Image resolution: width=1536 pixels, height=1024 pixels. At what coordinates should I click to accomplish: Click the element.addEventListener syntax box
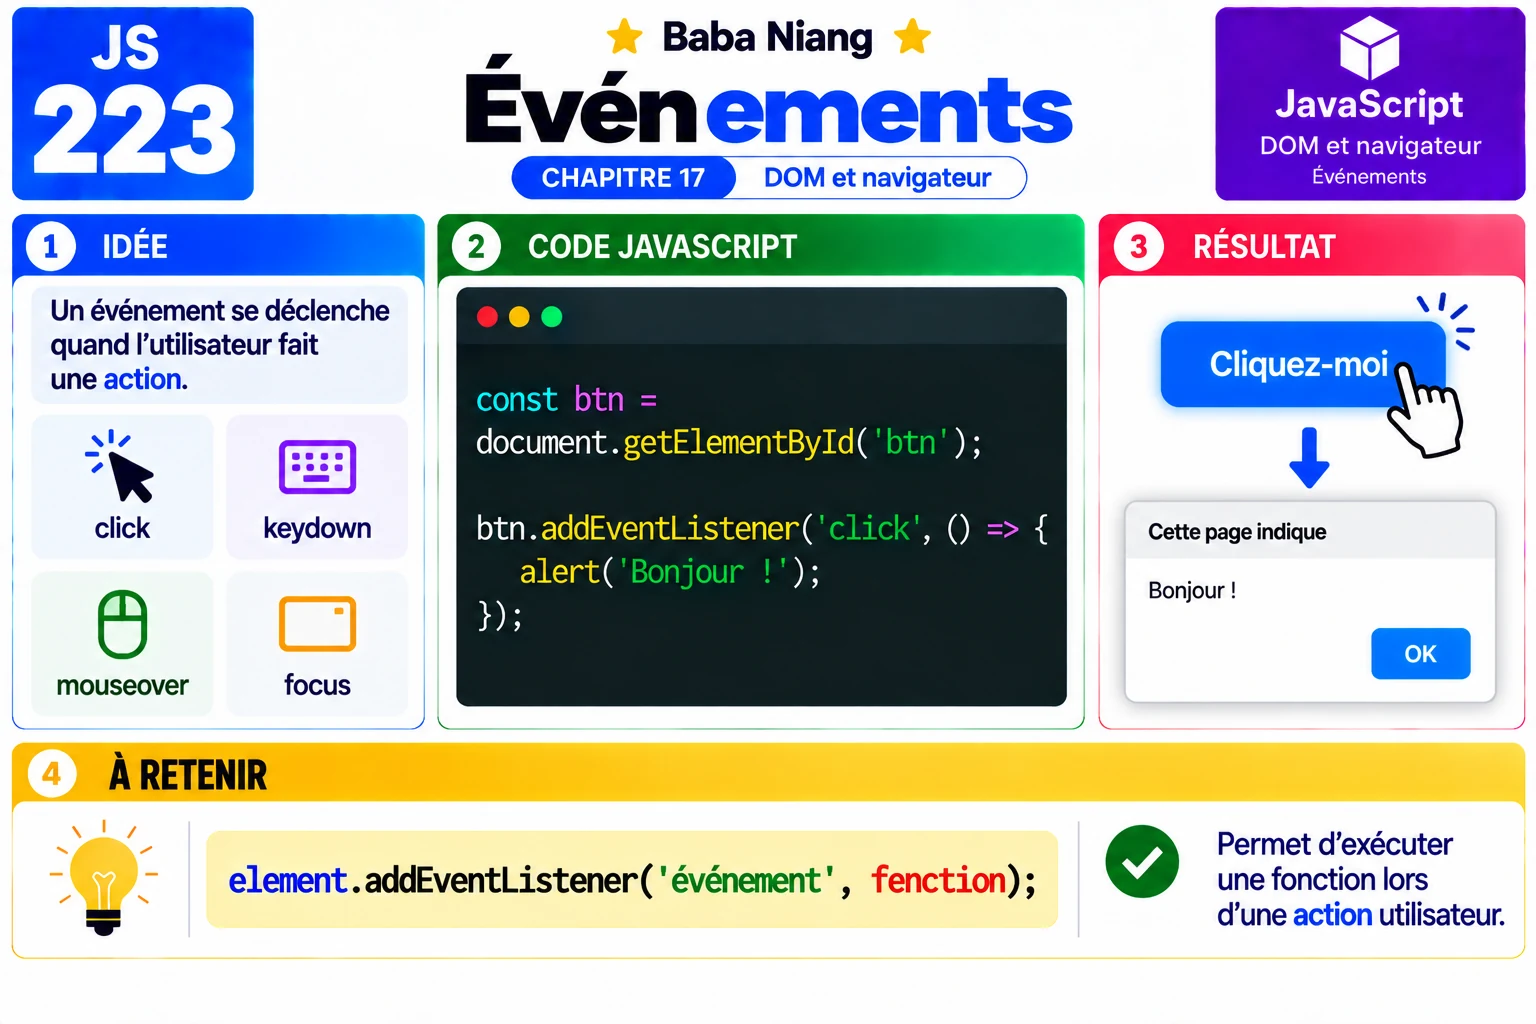pyautogui.click(x=632, y=880)
